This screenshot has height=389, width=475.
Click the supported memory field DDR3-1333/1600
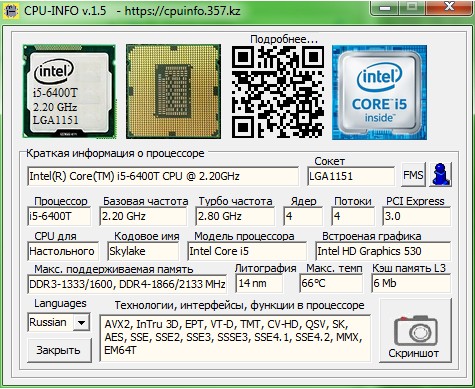pyautogui.click(x=127, y=284)
